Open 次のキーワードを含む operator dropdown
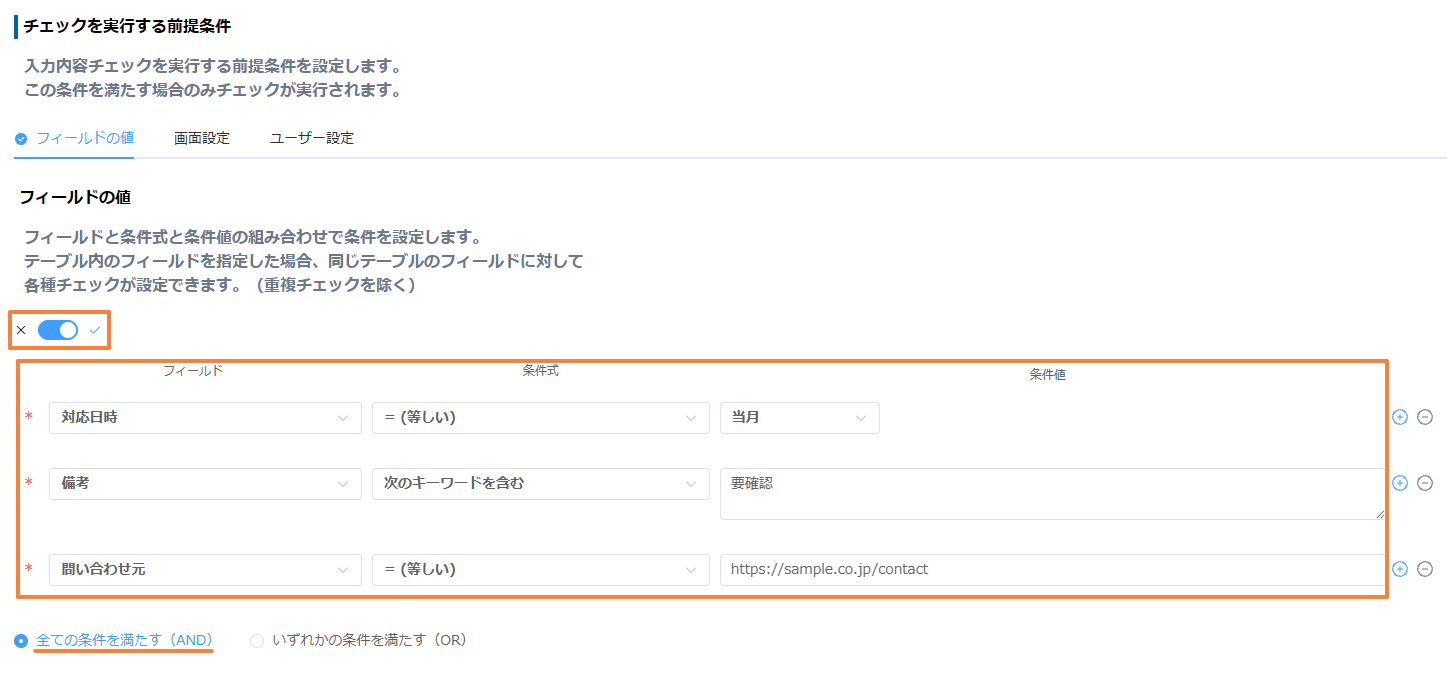Image resolution: width=1447 pixels, height=674 pixels. [x=541, y=484]
